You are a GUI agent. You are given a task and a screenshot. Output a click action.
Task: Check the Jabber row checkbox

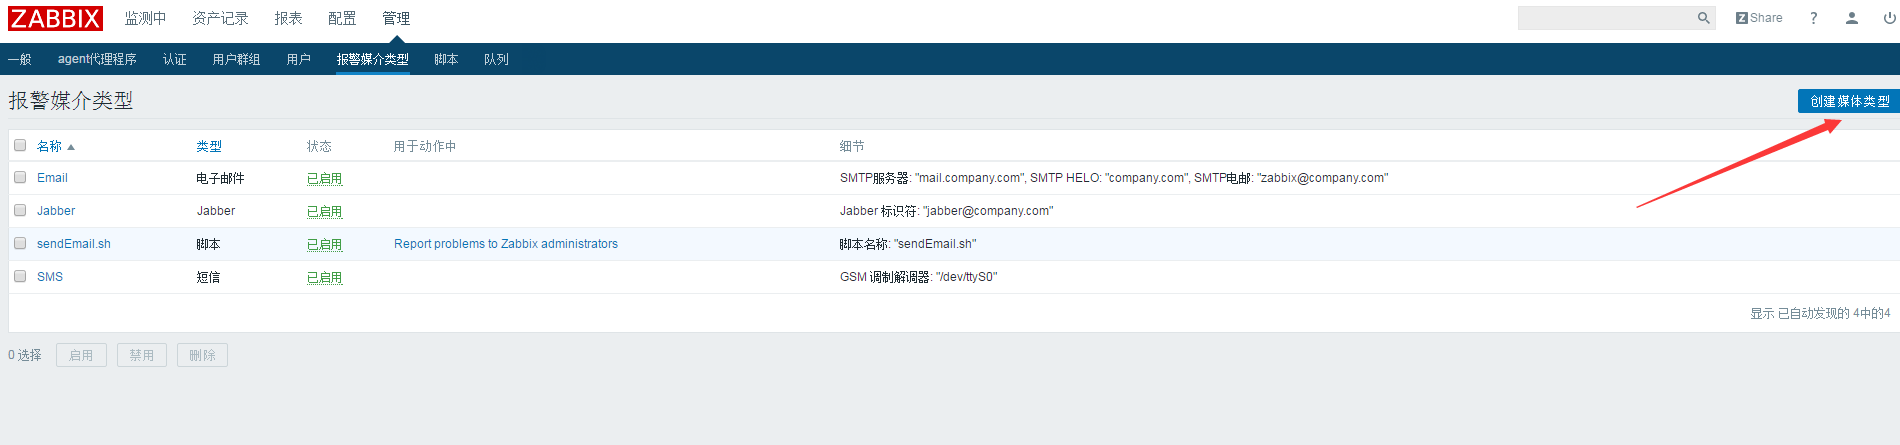(20, 210)
